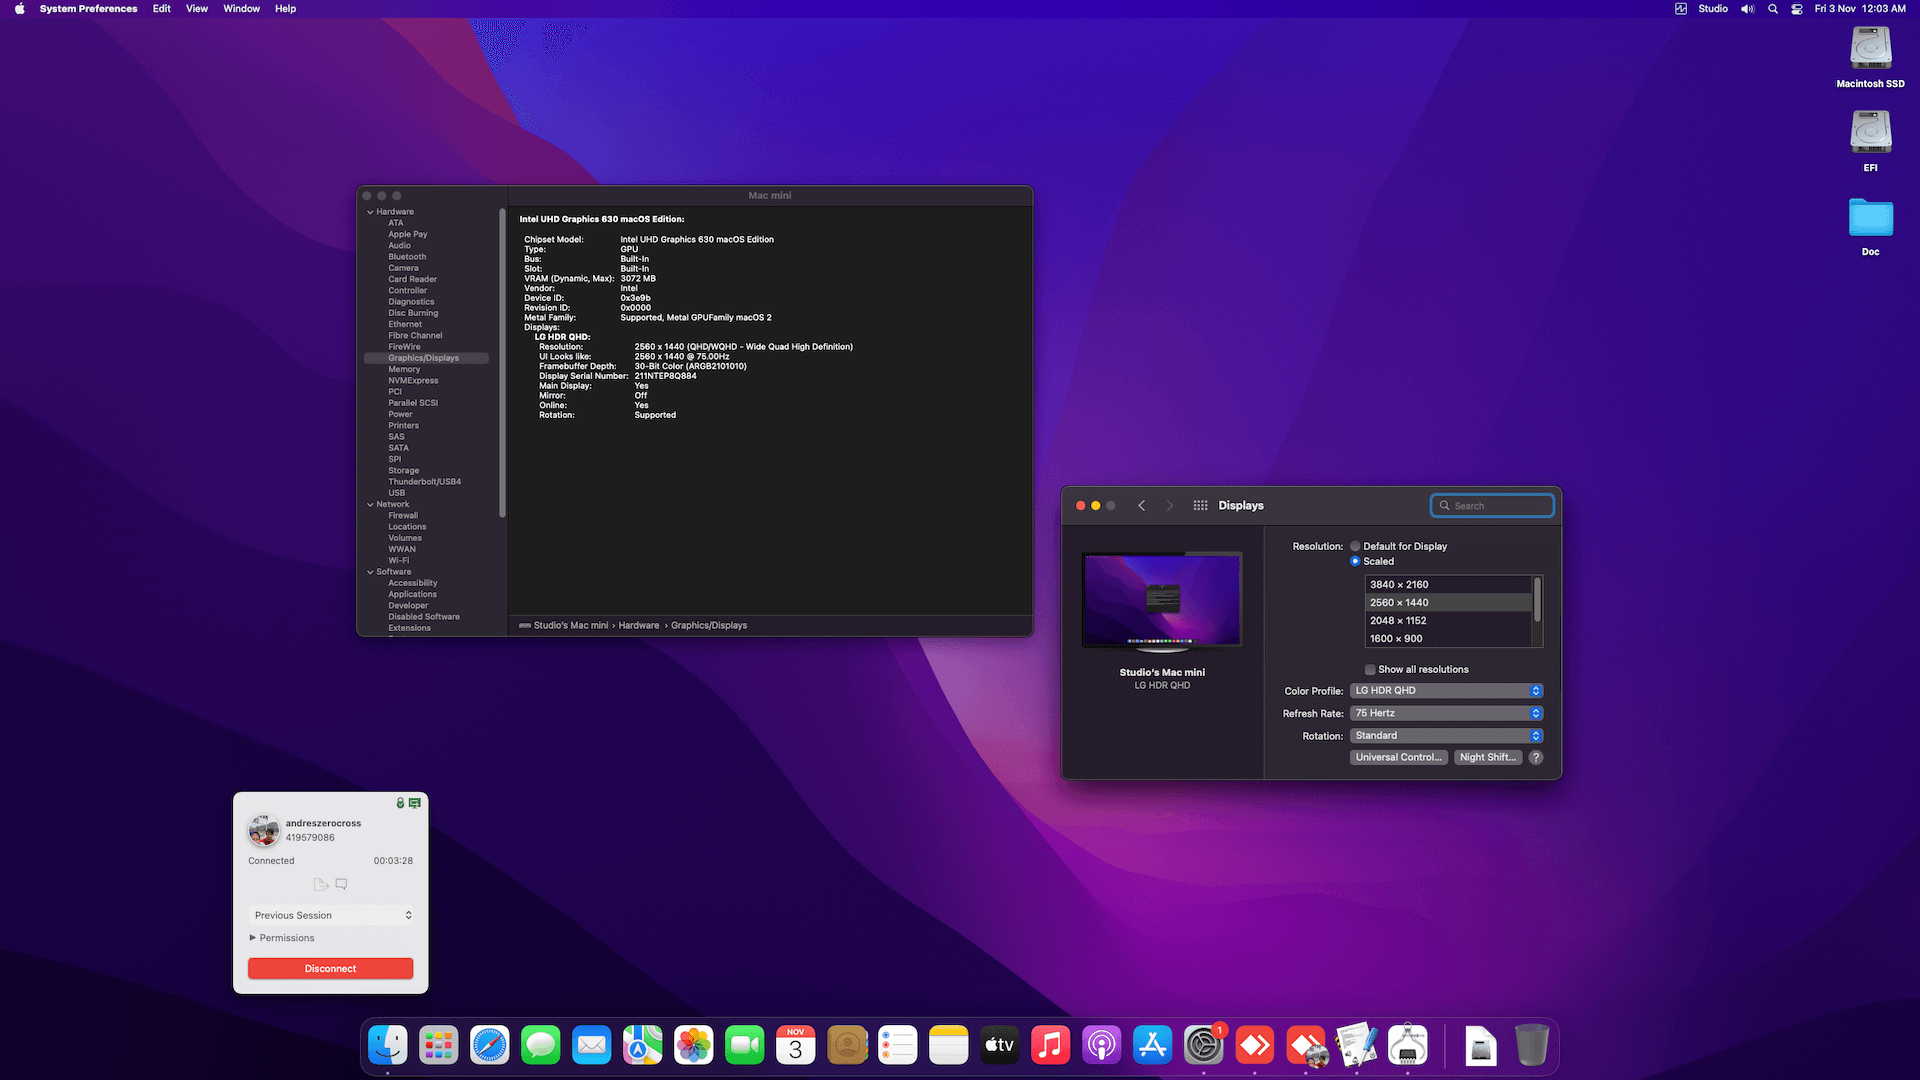The height and width of the screenshot is (1080, 1920).
Task: Open AnyDesk icon left of the avatar one
Action: pyautogui.click(x=1255, y=1046)
